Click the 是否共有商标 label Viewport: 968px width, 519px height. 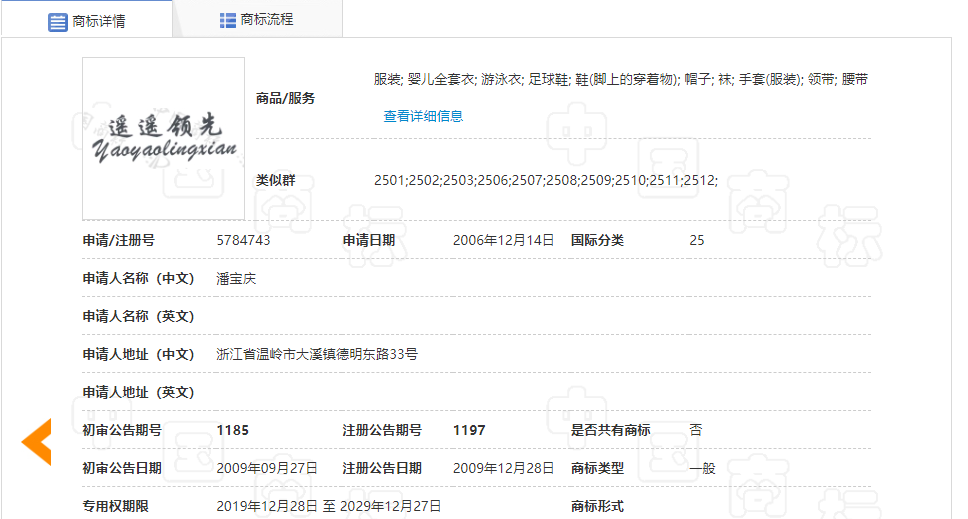point(611,430)
